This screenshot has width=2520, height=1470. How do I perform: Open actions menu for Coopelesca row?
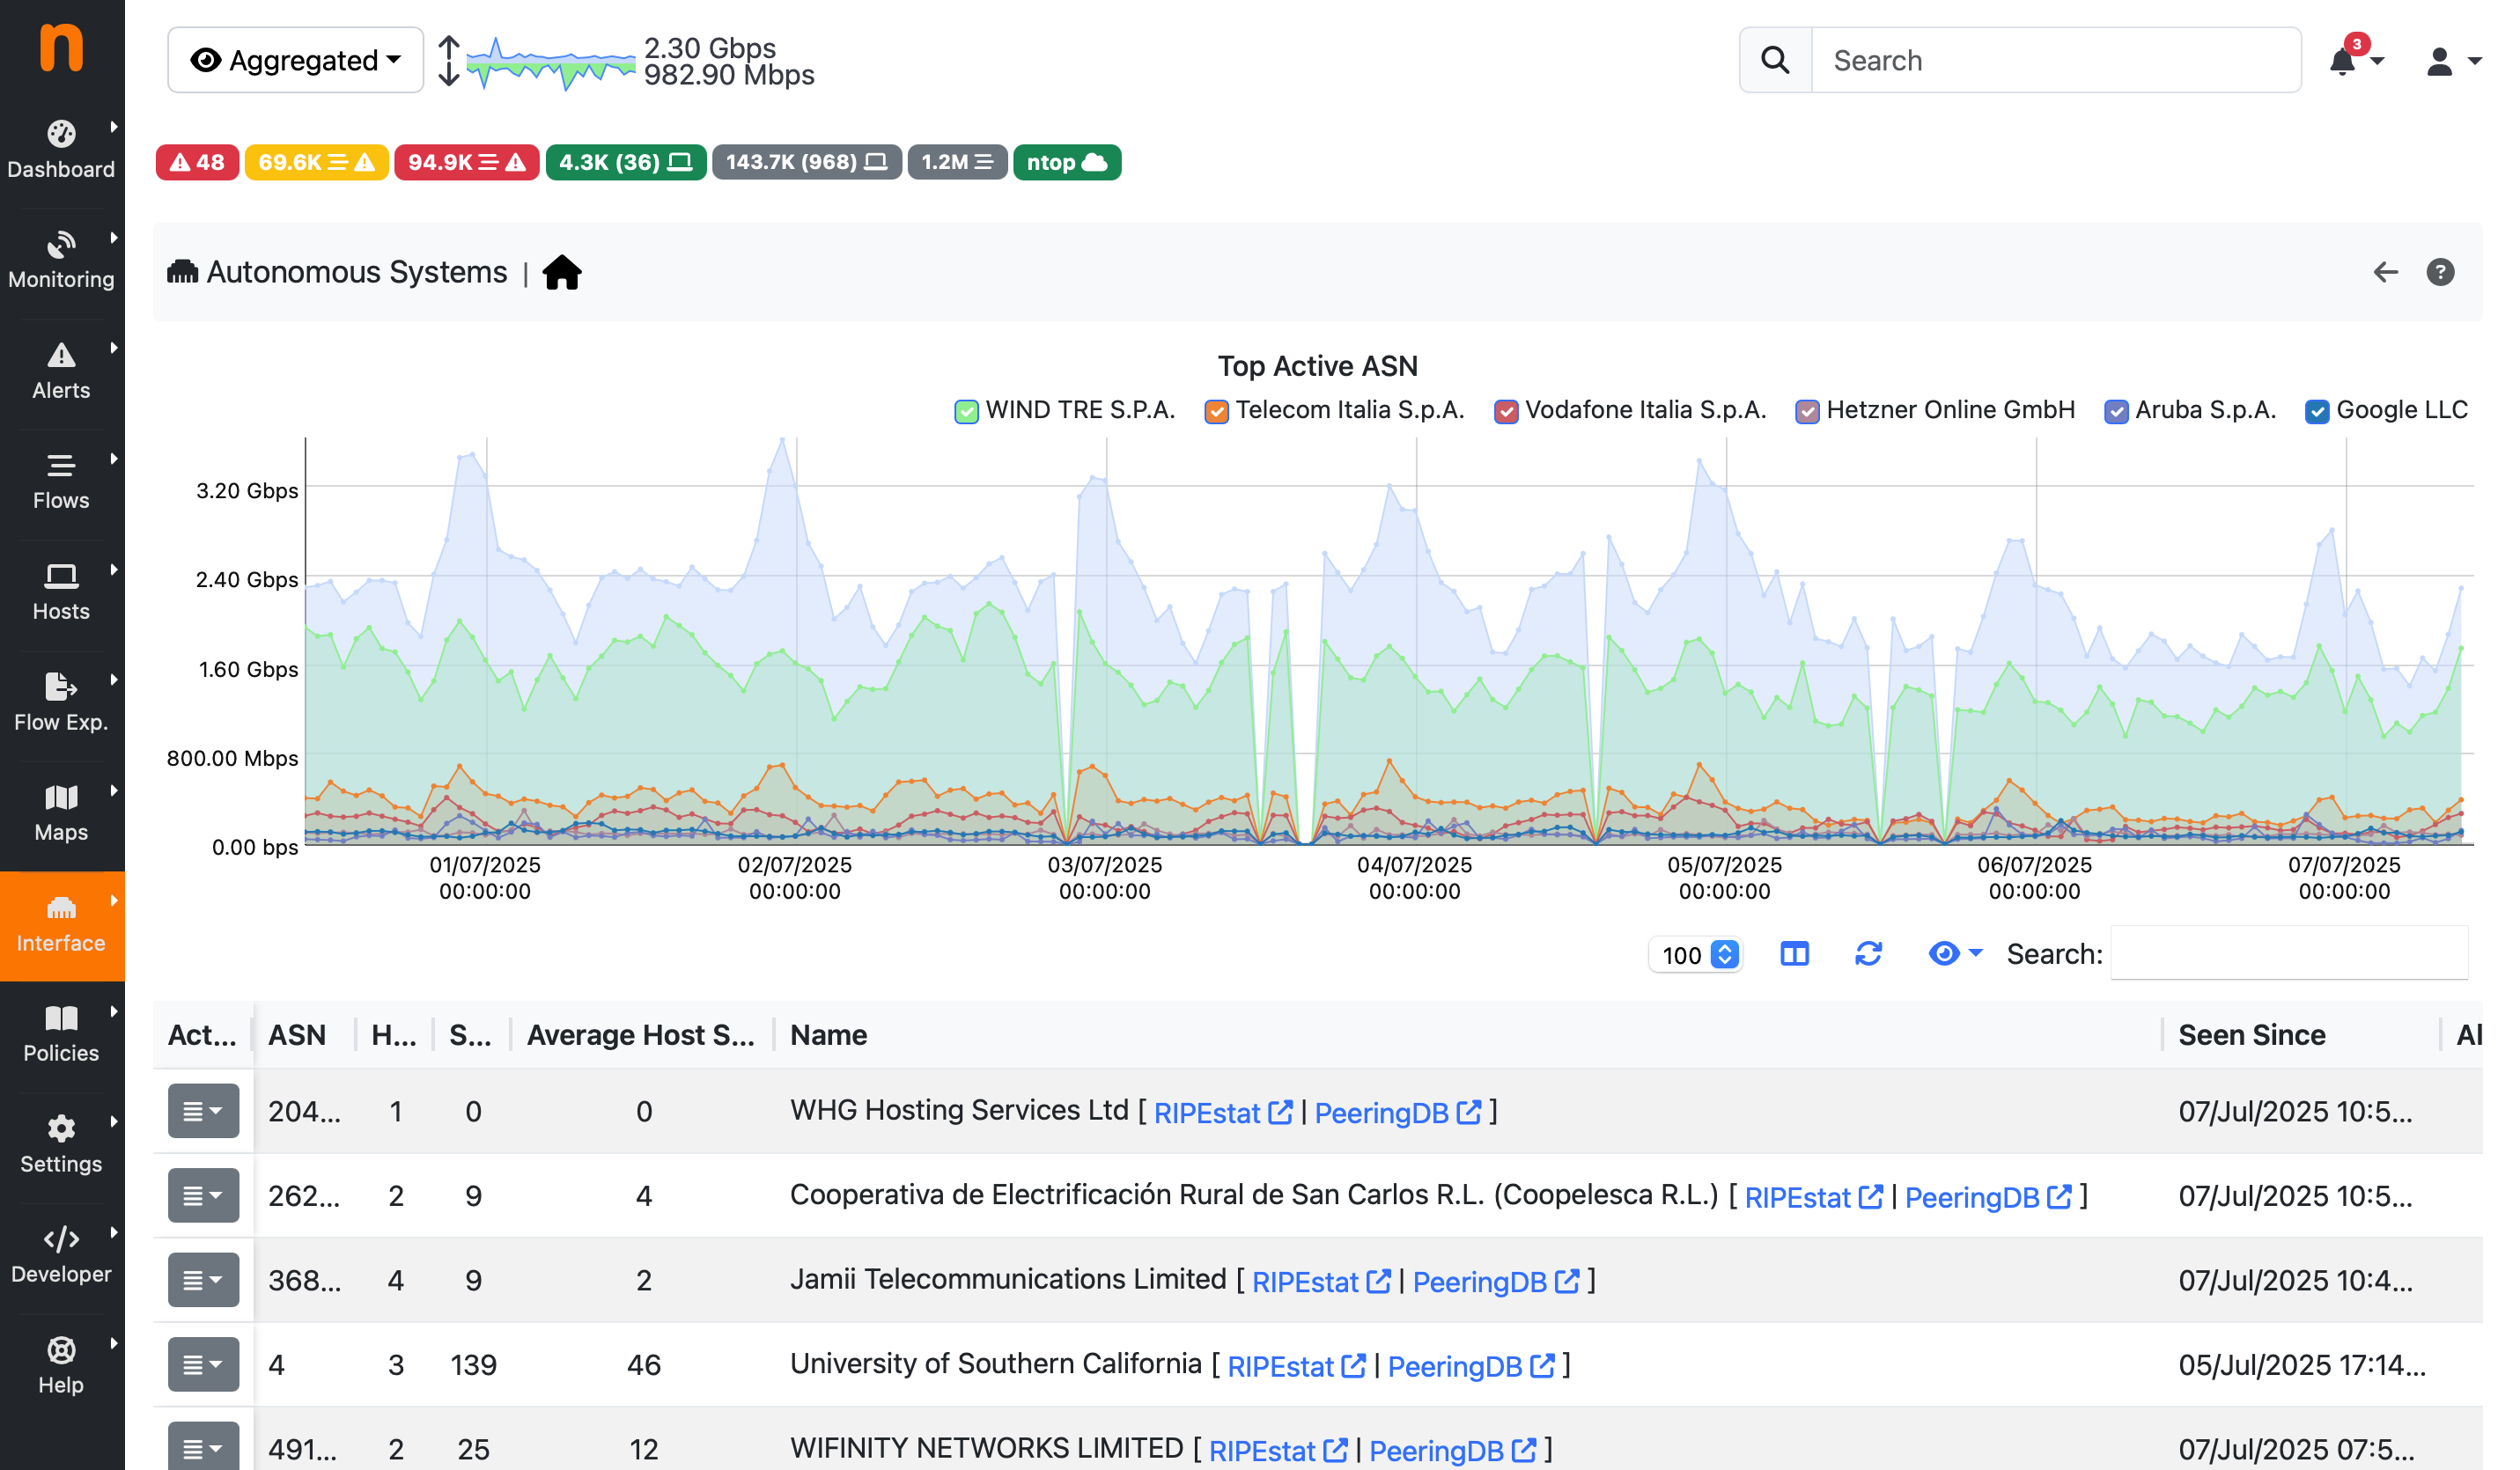click(203, 1195)
